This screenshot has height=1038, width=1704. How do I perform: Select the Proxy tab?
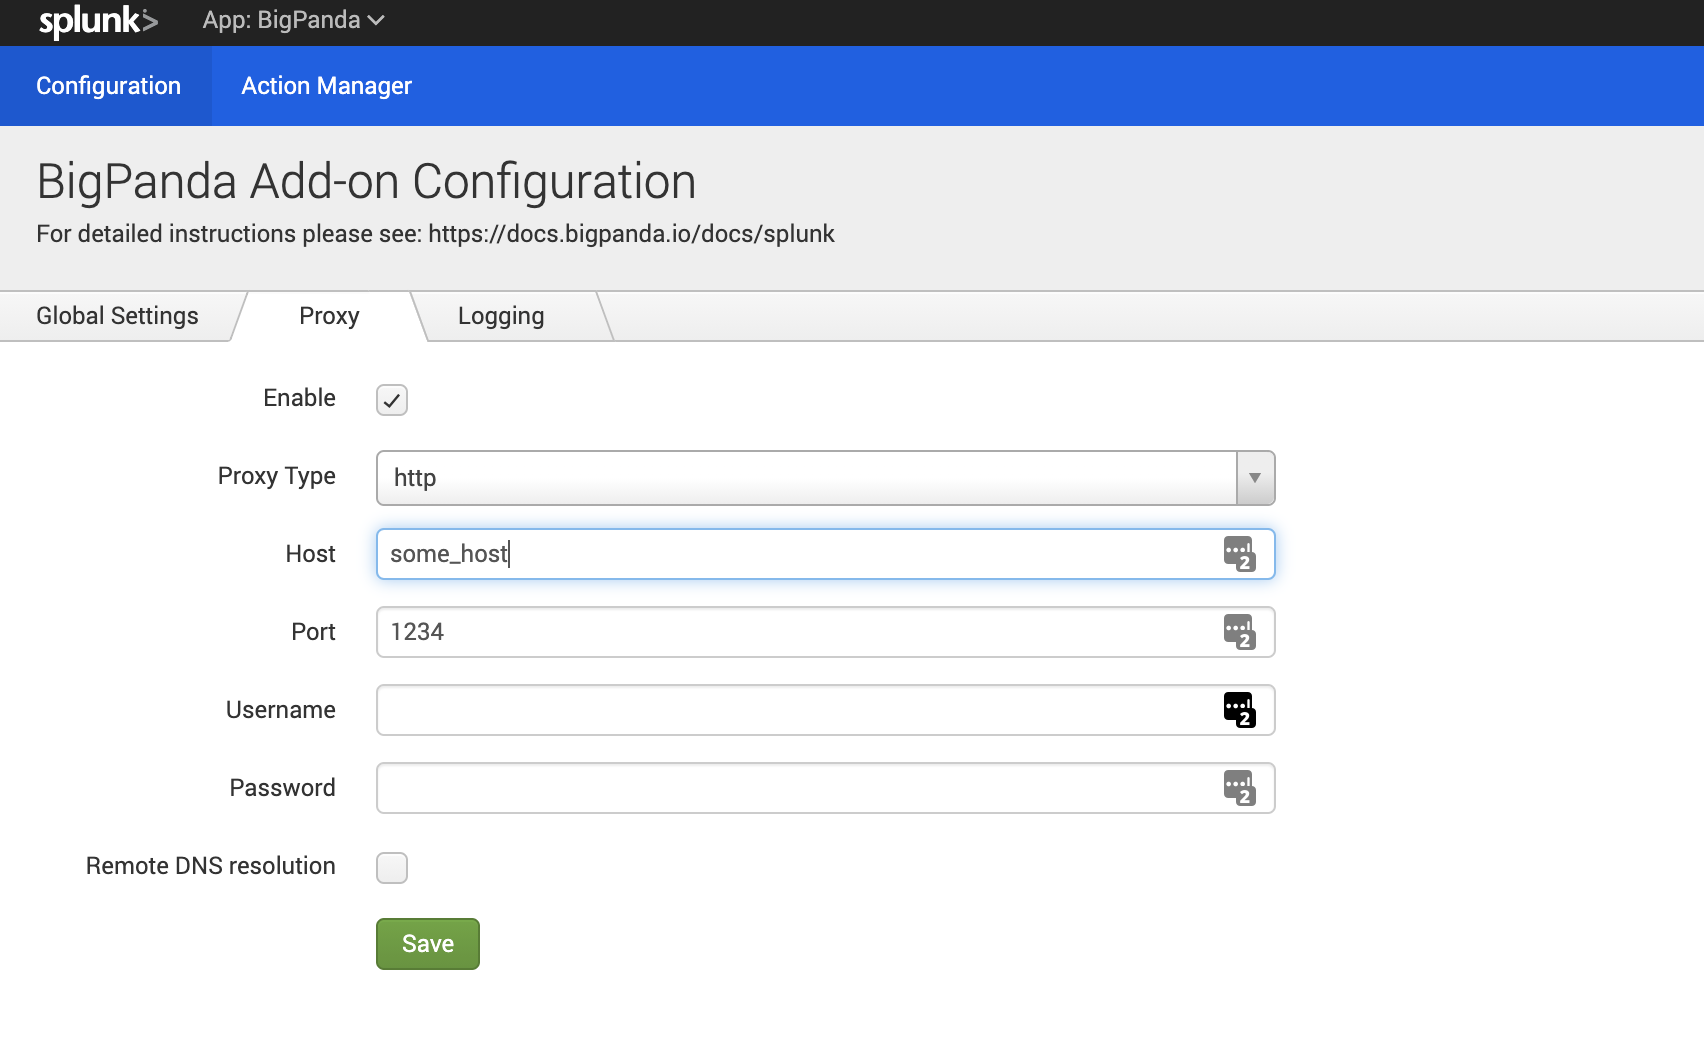[329, 316]
